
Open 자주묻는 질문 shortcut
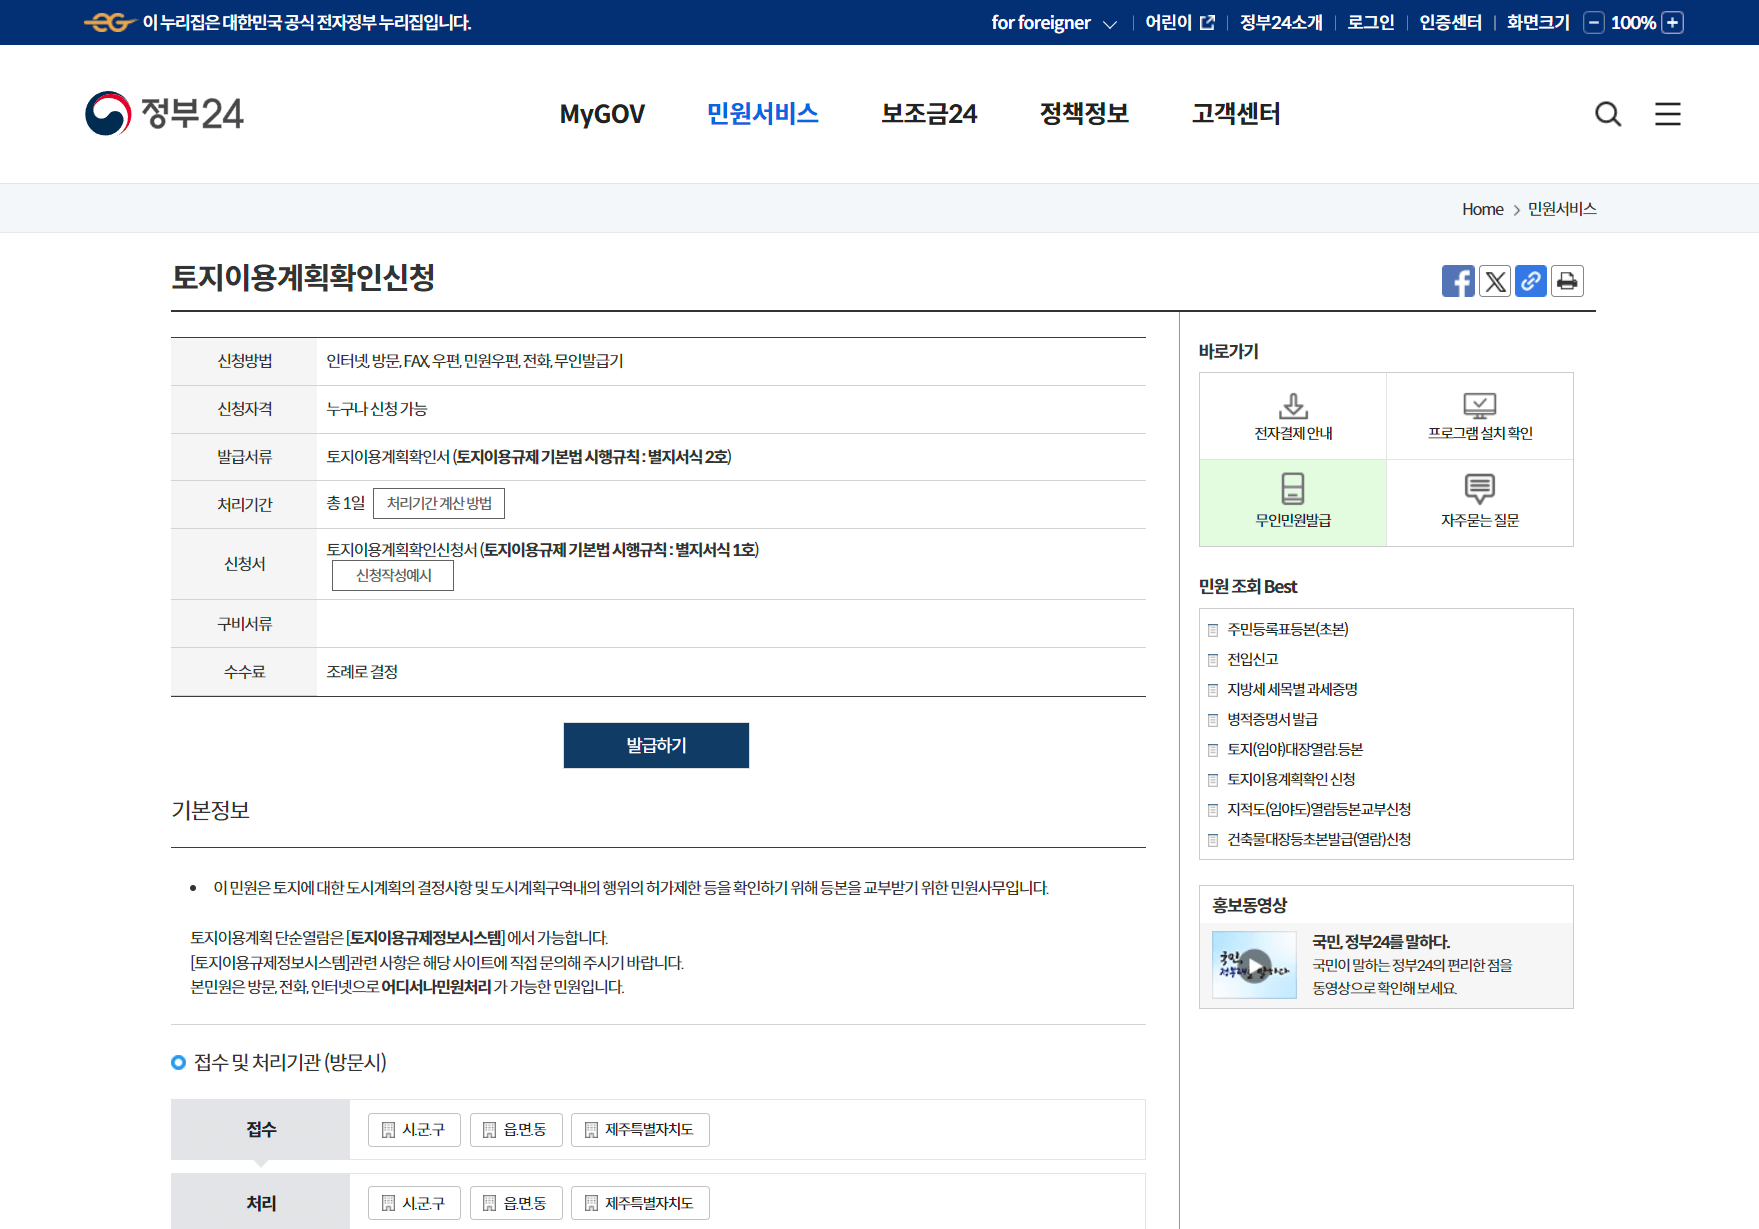coord(1480,503)
